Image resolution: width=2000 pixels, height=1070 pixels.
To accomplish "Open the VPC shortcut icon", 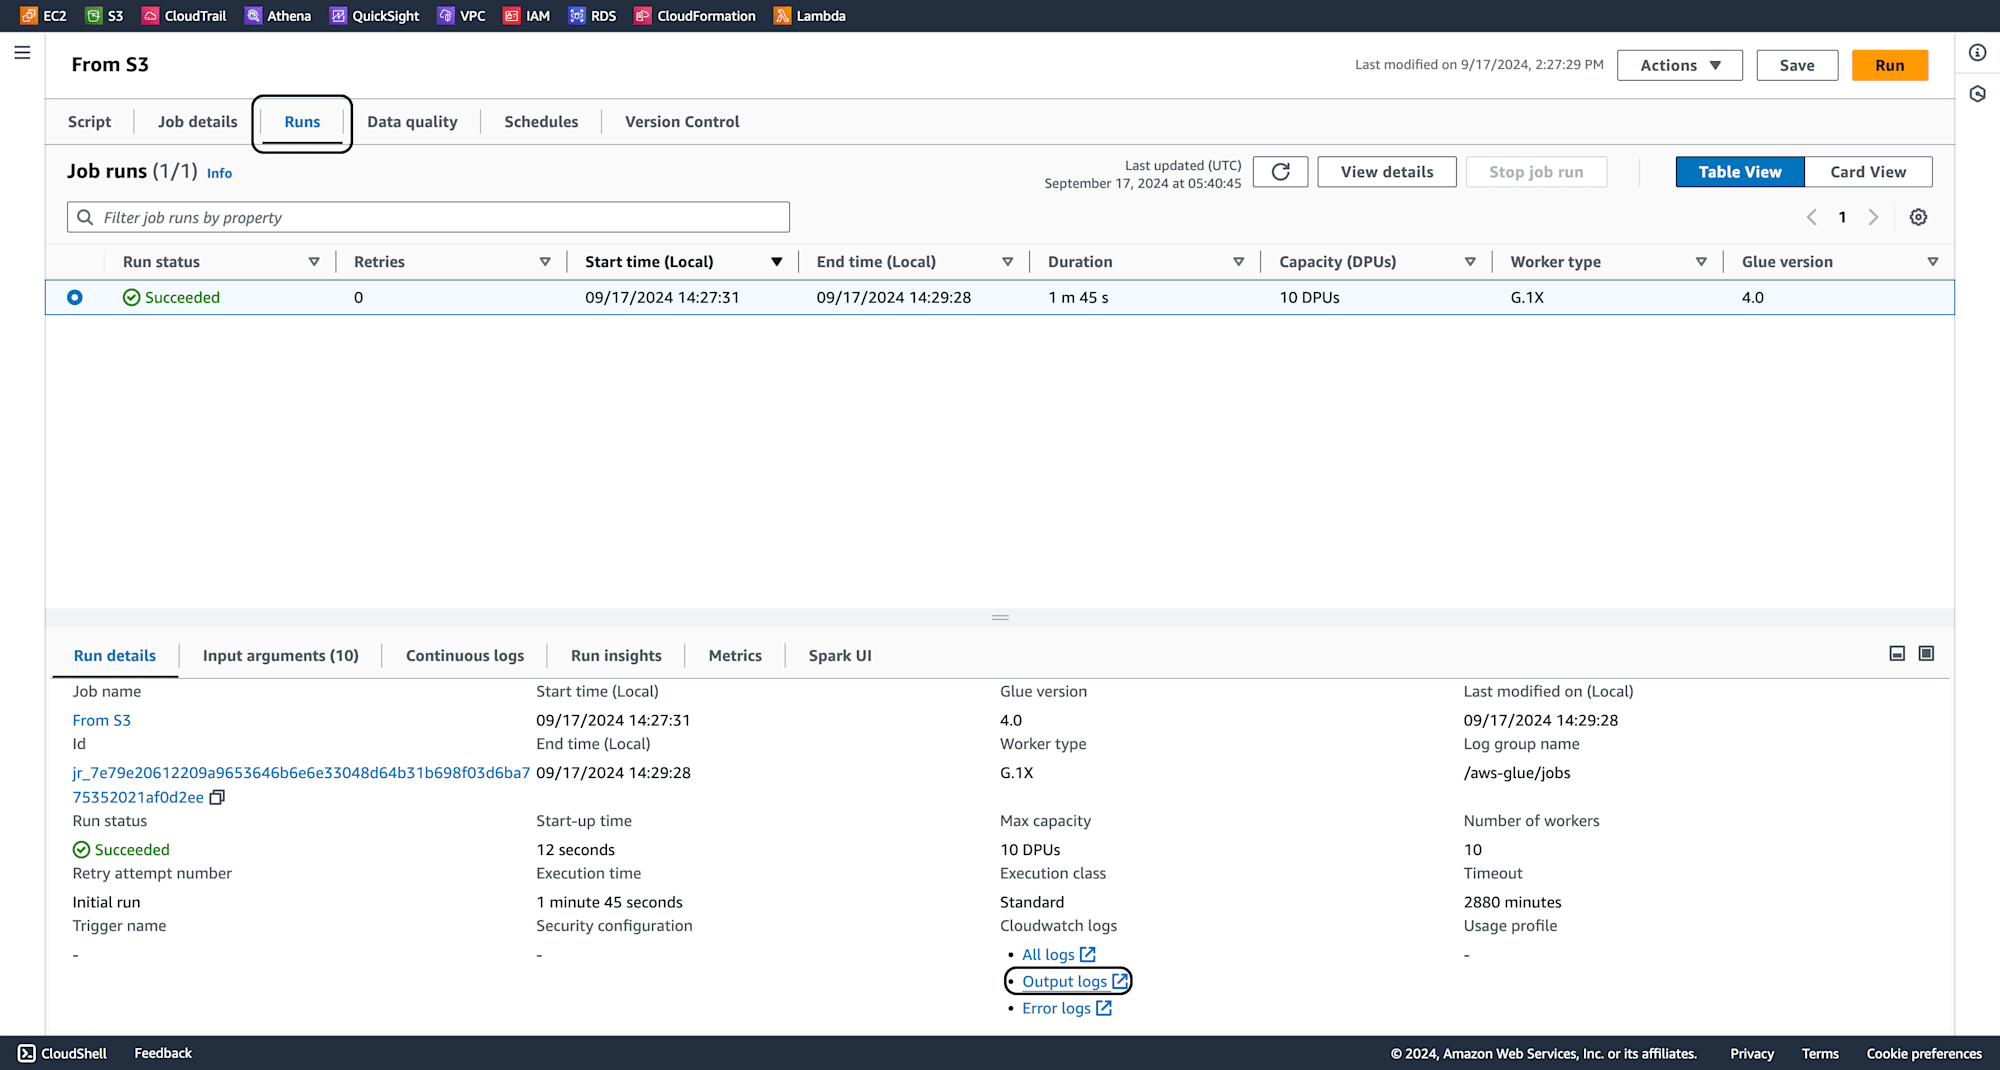I will click(446, 16).
